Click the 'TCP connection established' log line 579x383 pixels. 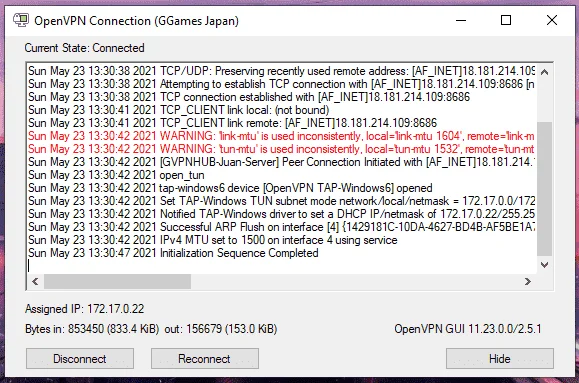coord(249,97)
